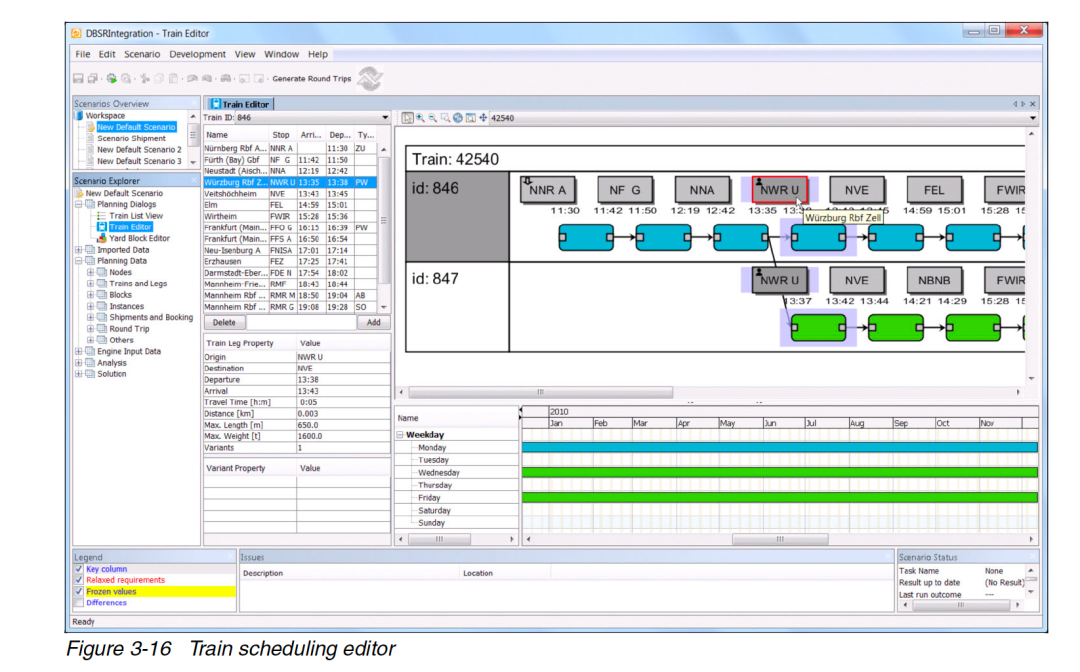Click the NNR A station block
This screenshot has width=1080, height=672.
[x=548, y=190]
